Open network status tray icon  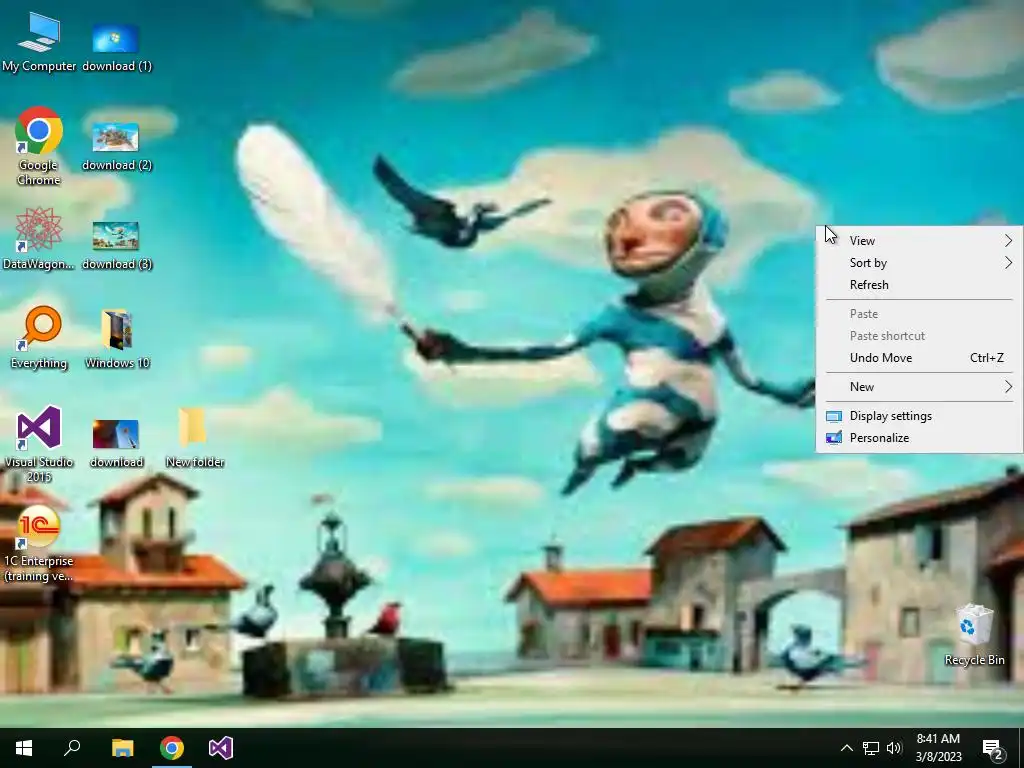click(871, 748)
